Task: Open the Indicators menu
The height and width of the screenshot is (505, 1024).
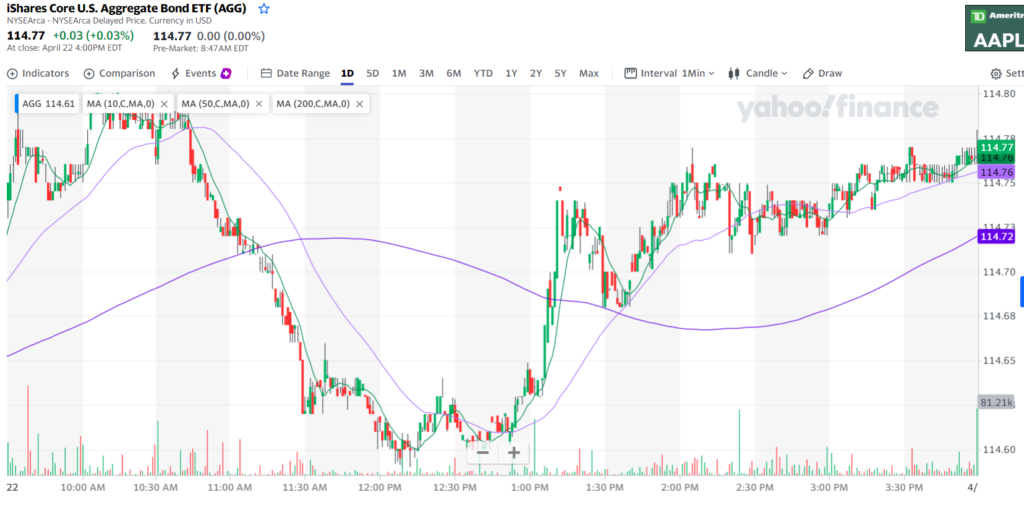Action: pos(38,73)
